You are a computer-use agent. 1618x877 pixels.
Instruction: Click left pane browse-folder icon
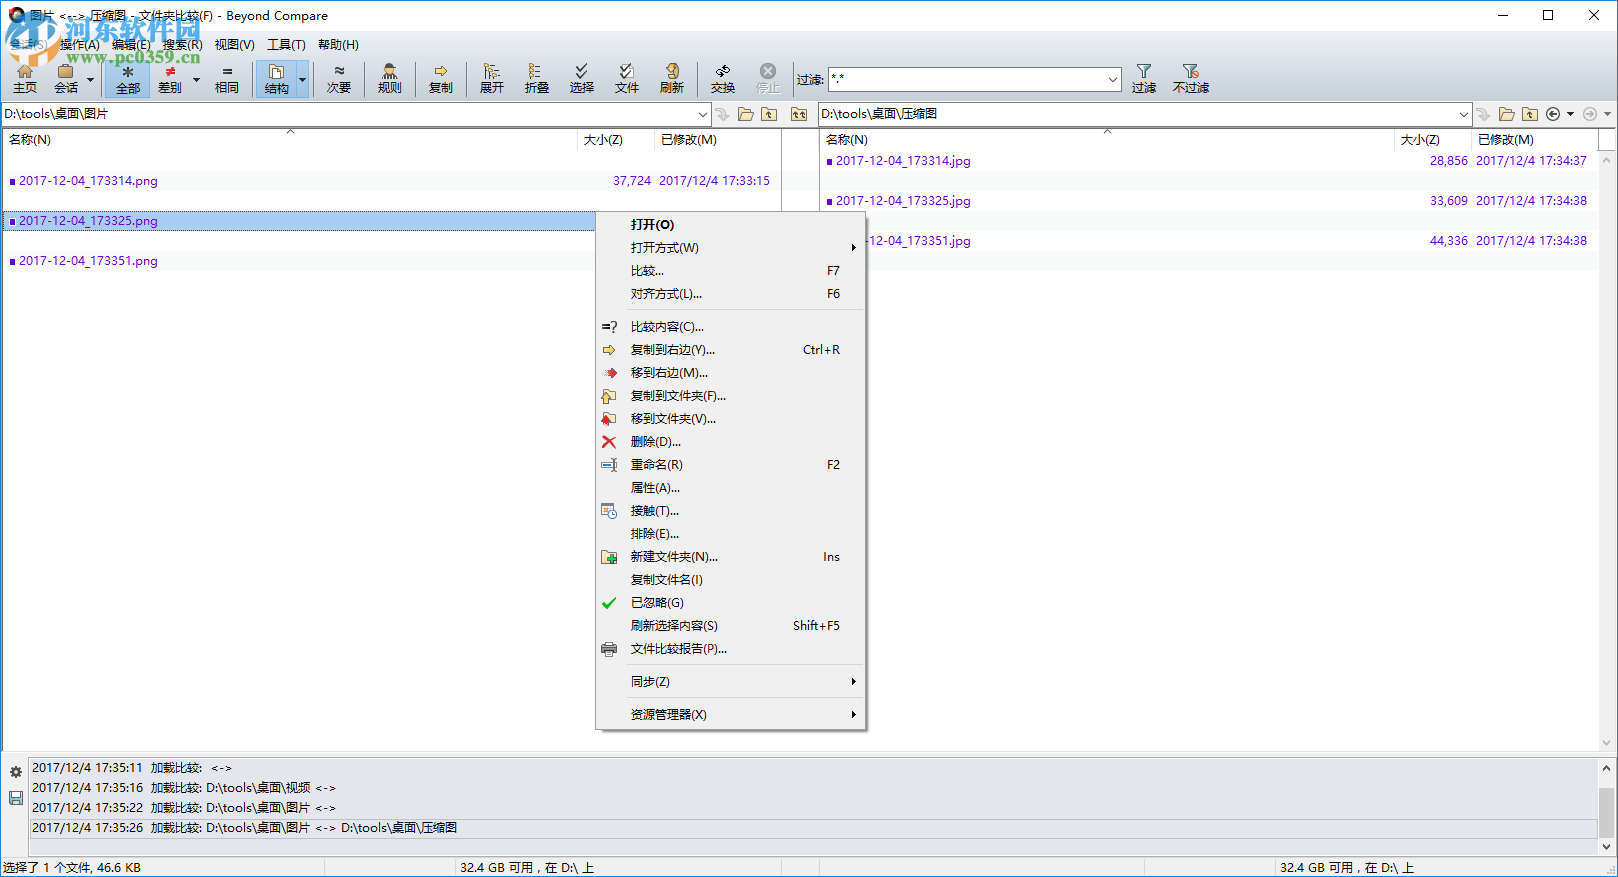pyautogui.click(x=746, y=114)
